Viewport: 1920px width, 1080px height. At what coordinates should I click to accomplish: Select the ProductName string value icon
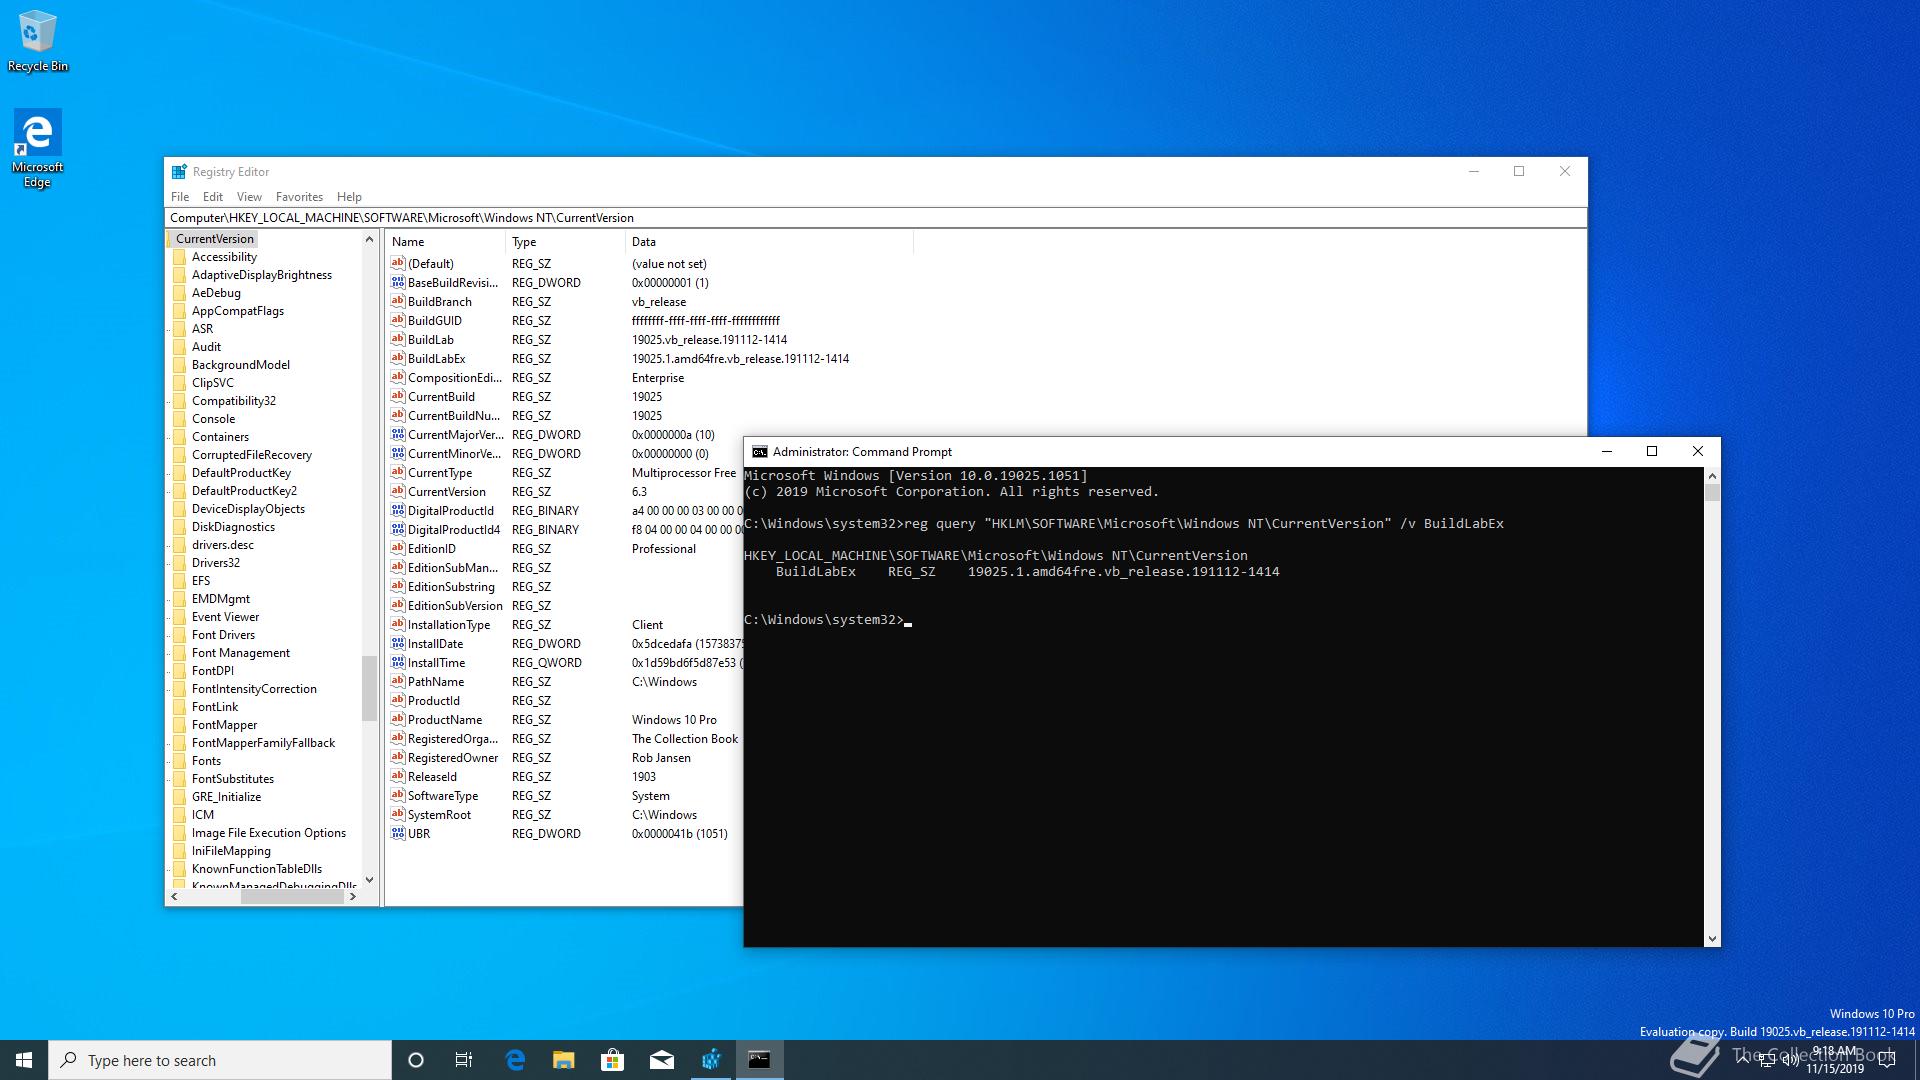coord(398,719)
